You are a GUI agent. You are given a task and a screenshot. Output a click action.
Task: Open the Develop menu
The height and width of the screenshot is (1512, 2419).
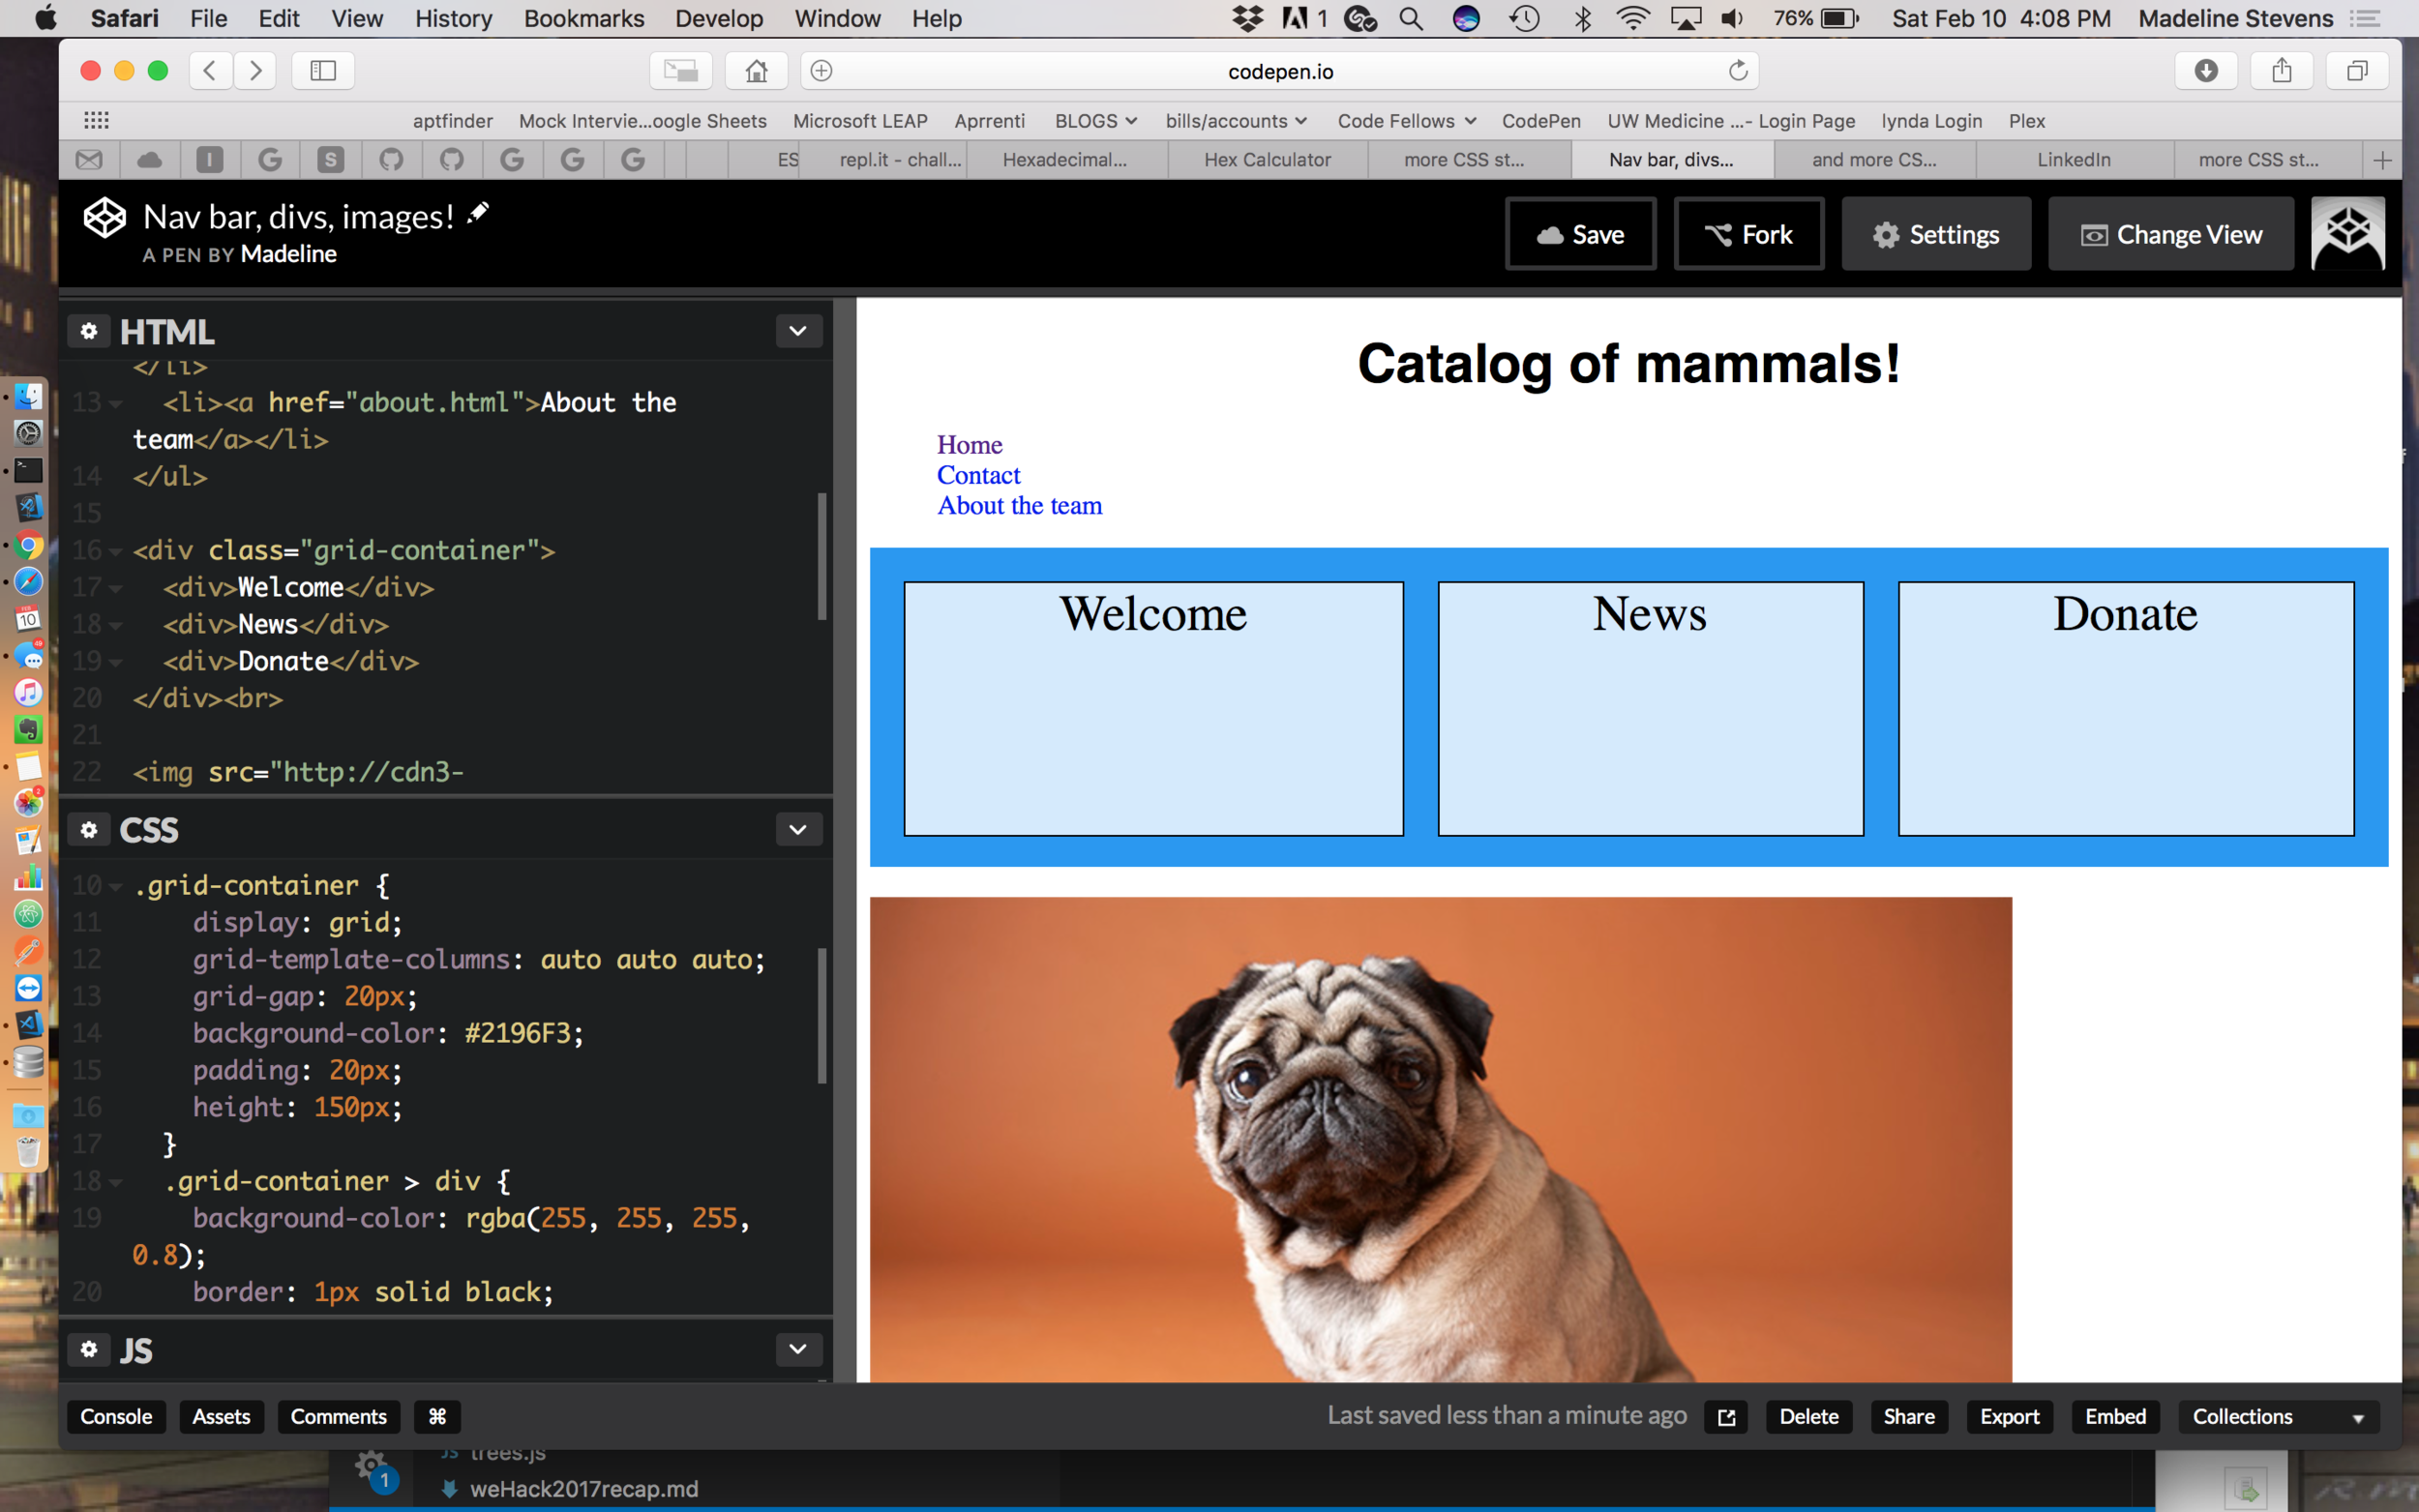(x=719, y=18)
